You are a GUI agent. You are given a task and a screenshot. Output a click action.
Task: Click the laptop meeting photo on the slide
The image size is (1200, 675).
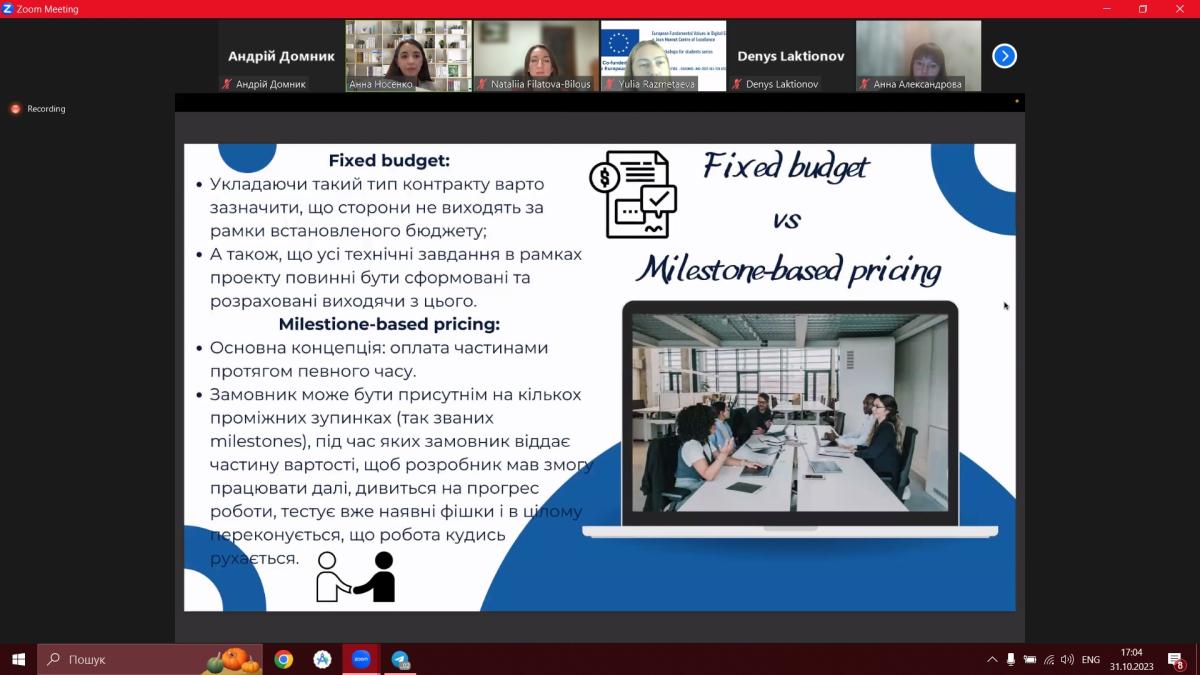790,413
